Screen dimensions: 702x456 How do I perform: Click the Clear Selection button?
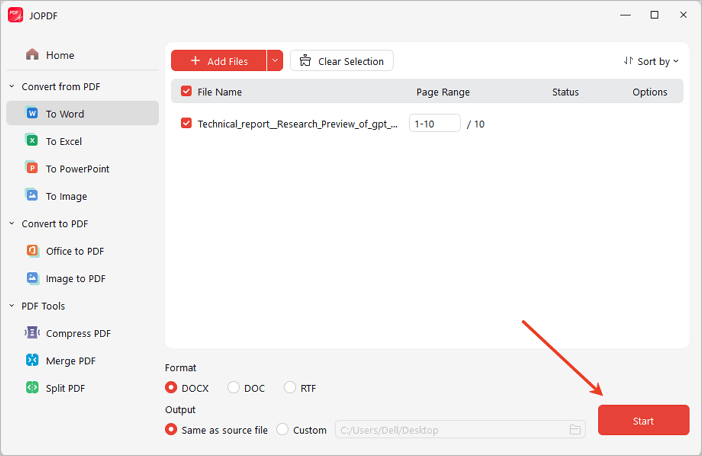tap(342, 60)
